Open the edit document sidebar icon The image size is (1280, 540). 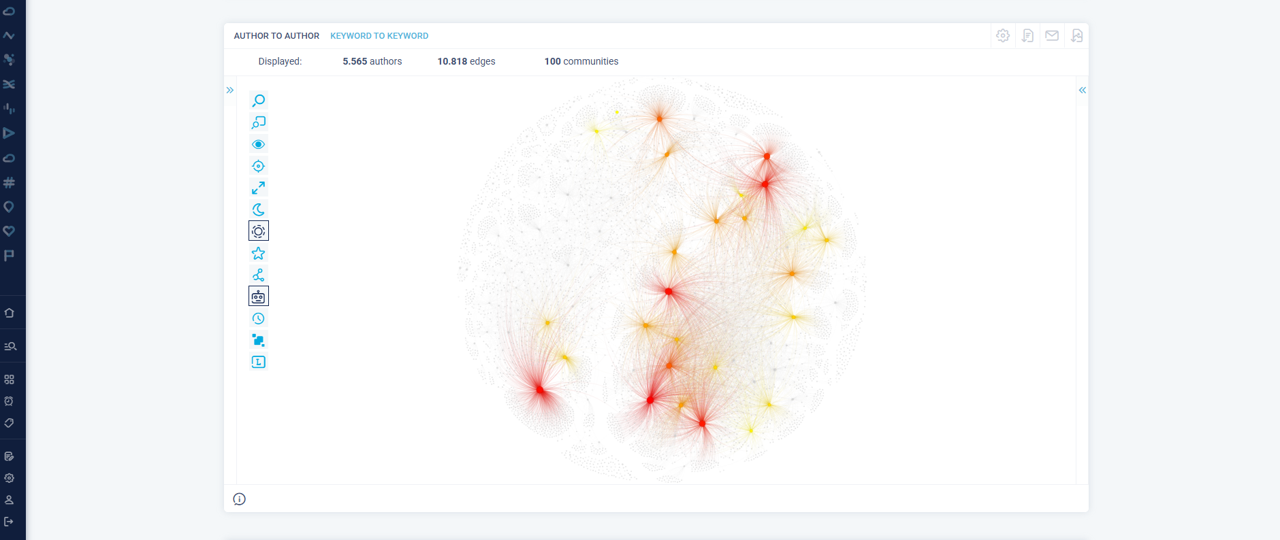[x=9, y=456]
